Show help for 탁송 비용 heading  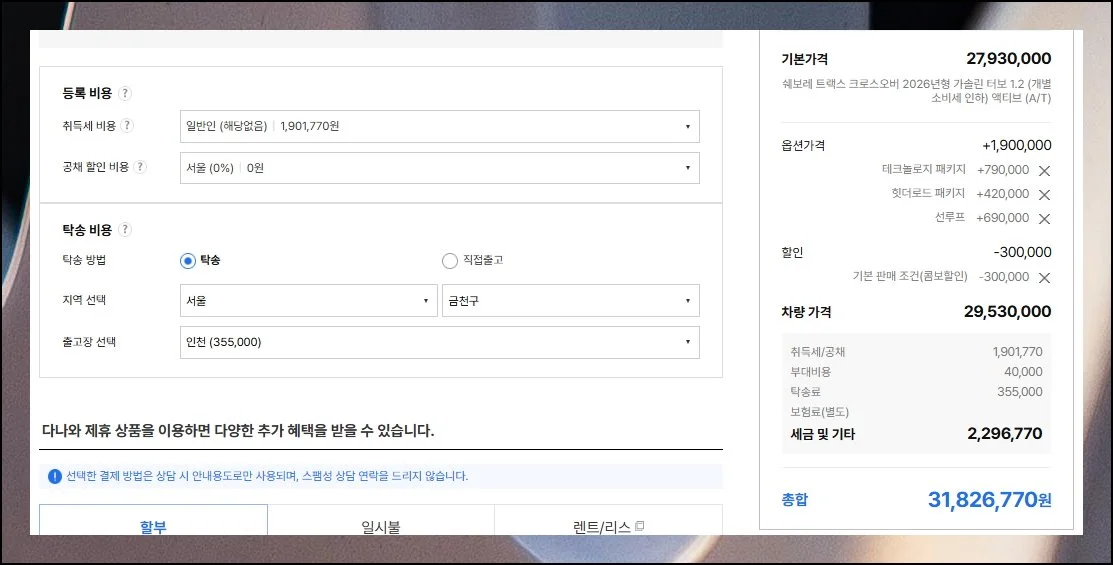click(125, 229)
